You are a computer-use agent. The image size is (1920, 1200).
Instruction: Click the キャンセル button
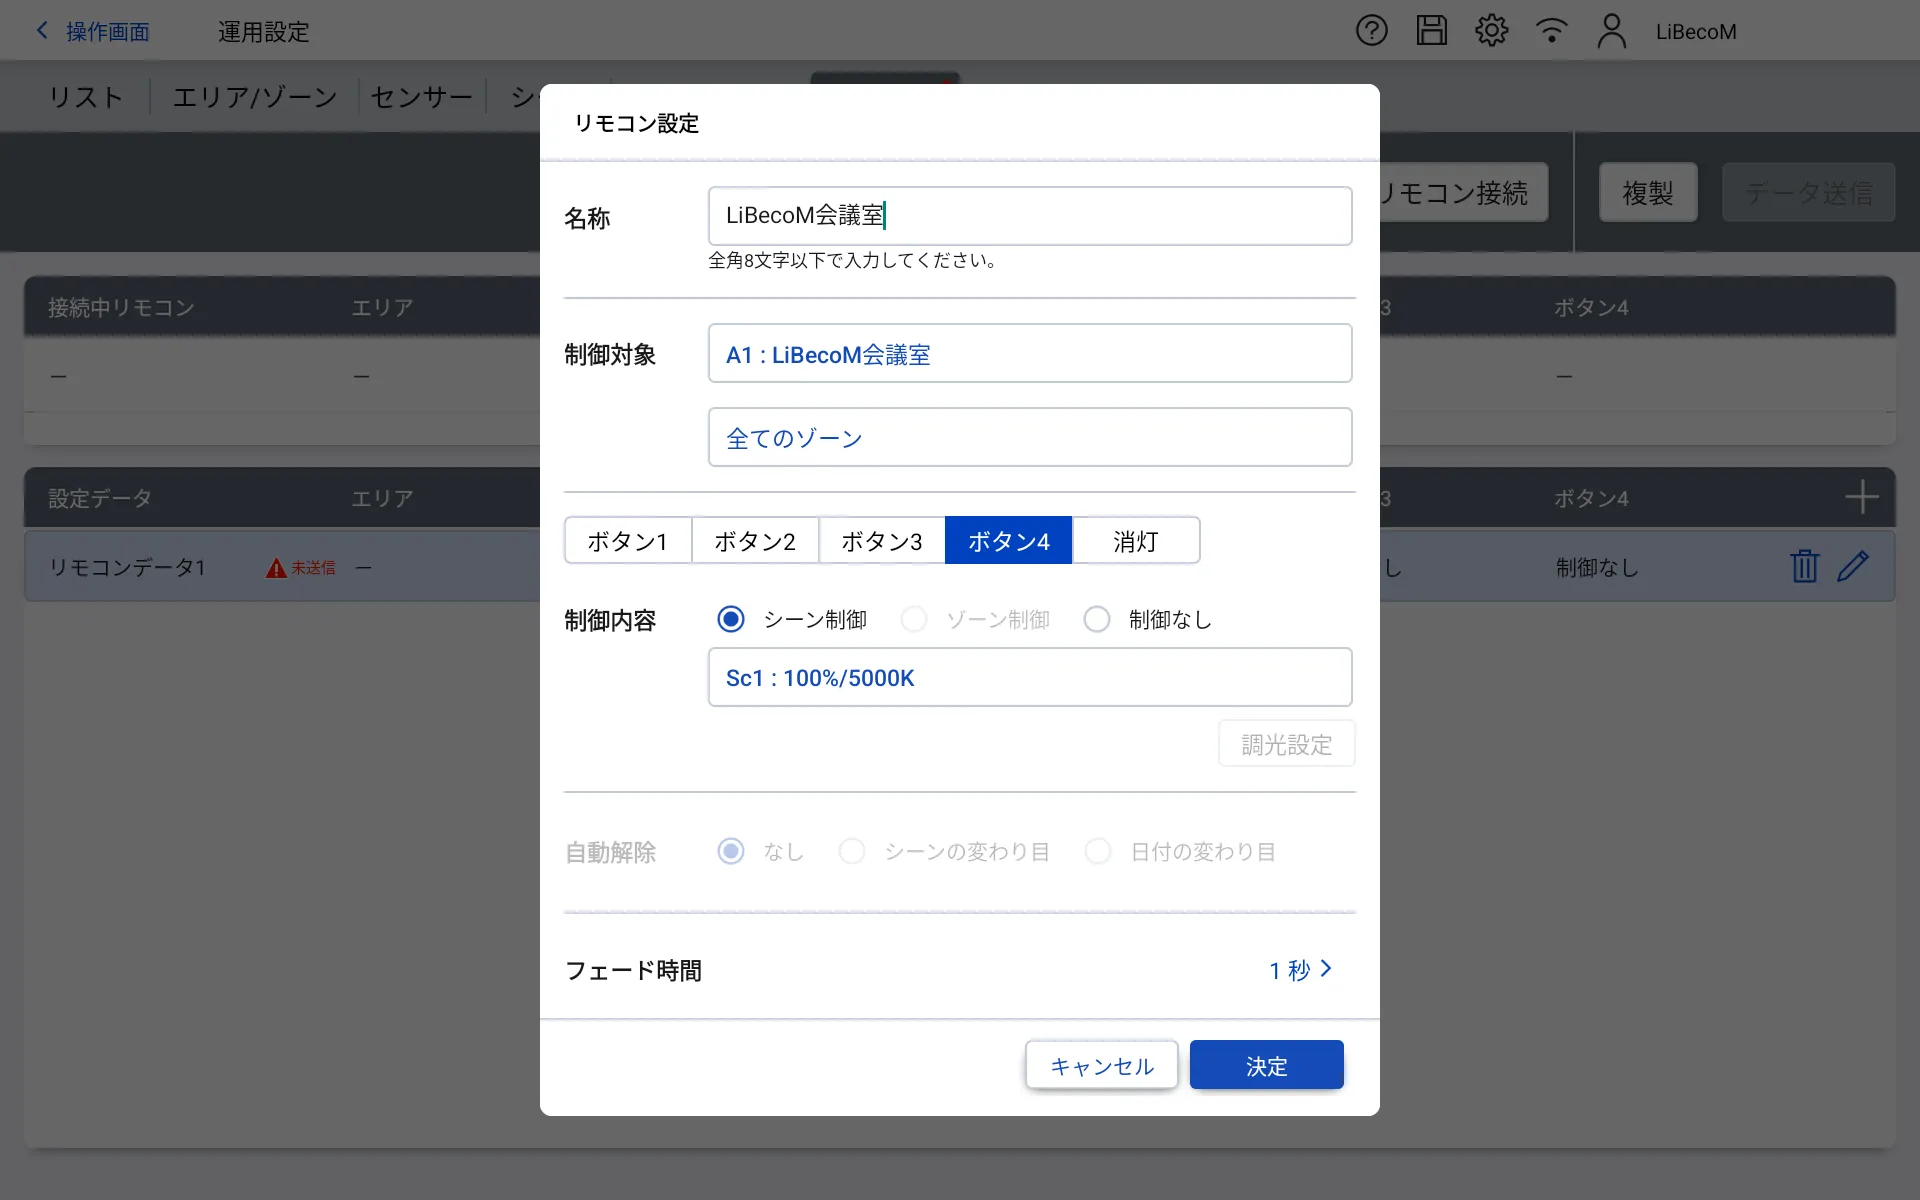click(x=1101, y=1066)
